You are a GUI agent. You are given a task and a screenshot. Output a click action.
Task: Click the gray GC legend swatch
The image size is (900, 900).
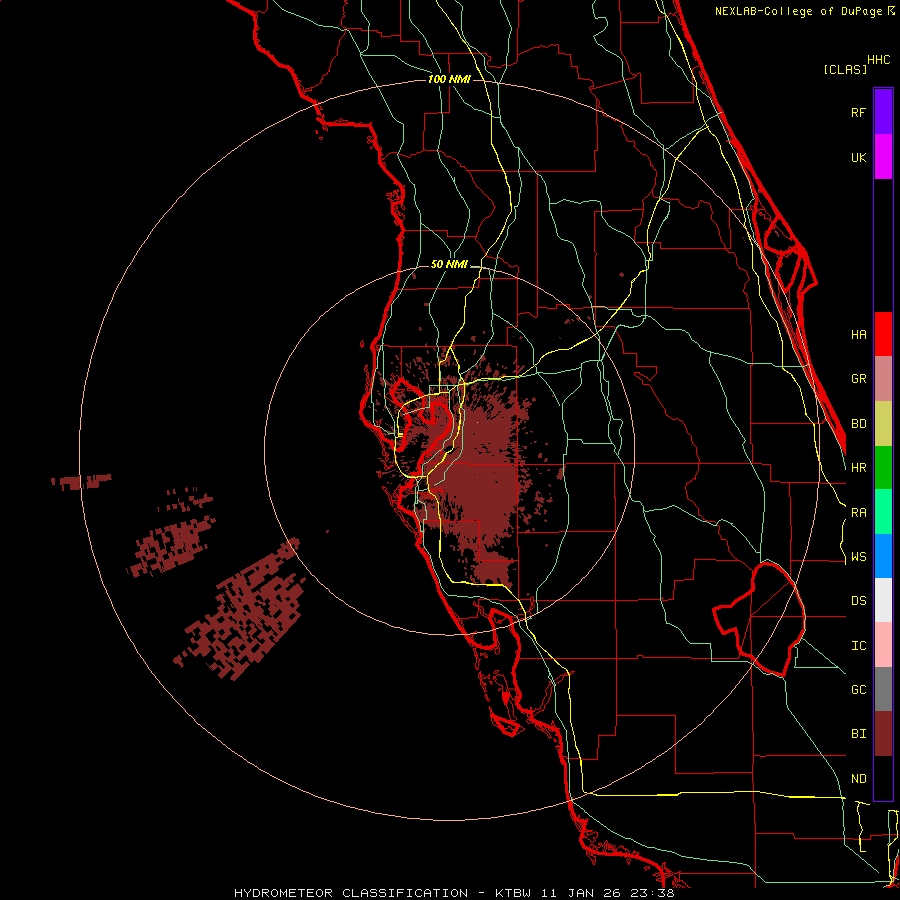(x=883, y=689)
